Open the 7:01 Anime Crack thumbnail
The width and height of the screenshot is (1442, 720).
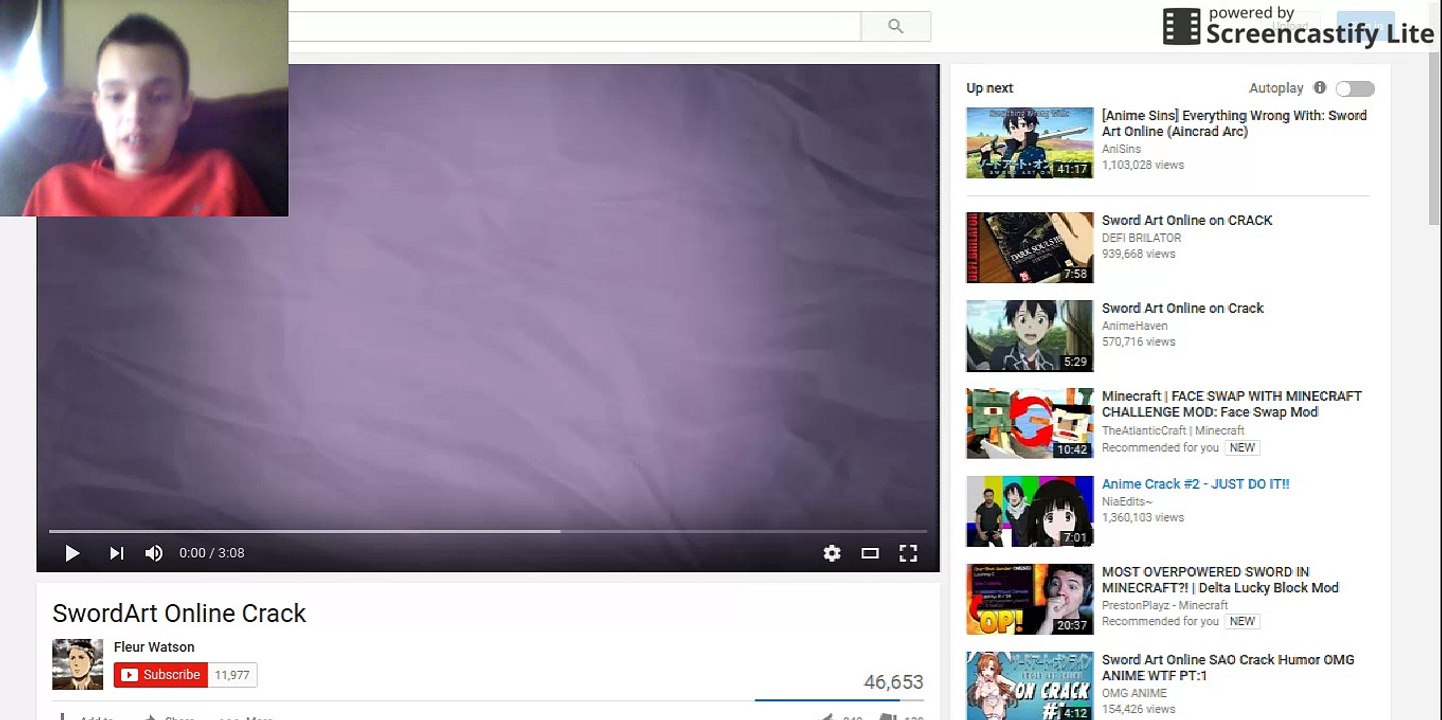(1030, 511)
